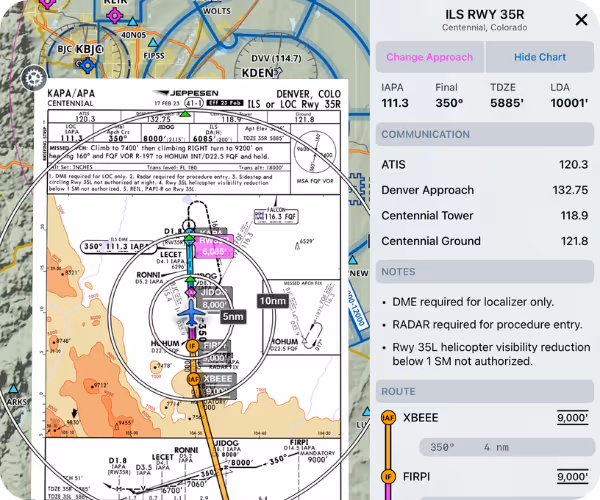Image resolution: width=600 pixels, height=500 pixels.
Task: Tap the ROUTE section header
Action: pyautogui.click(x=484, y=391)
